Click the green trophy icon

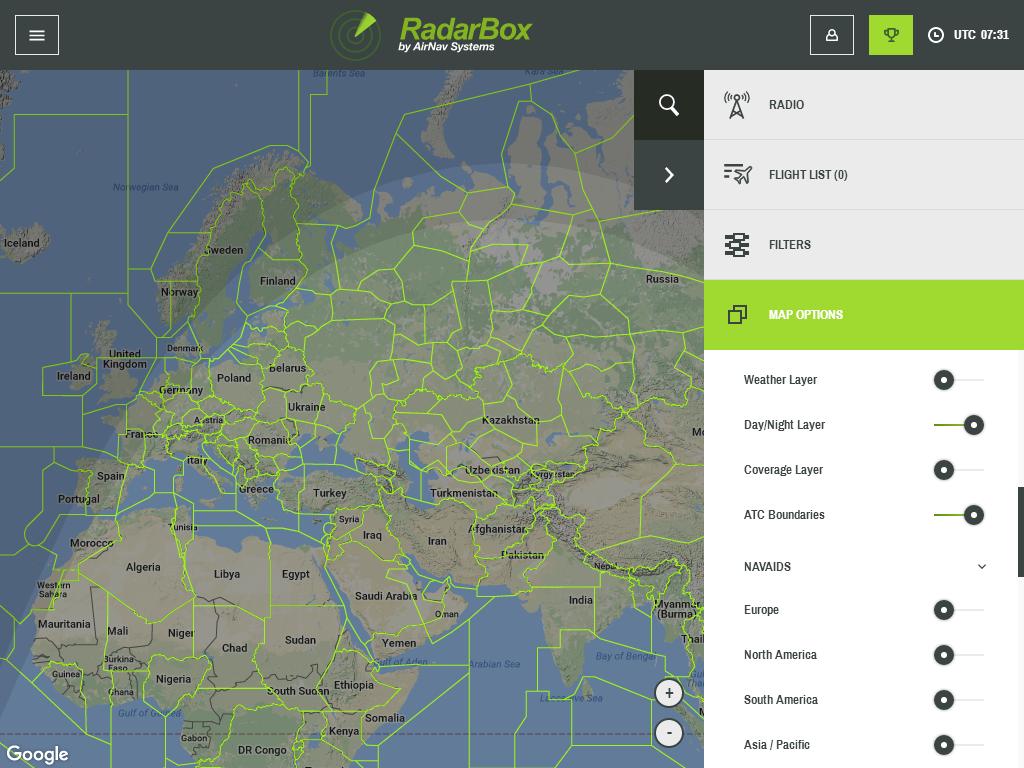click(x=890, y=35)
